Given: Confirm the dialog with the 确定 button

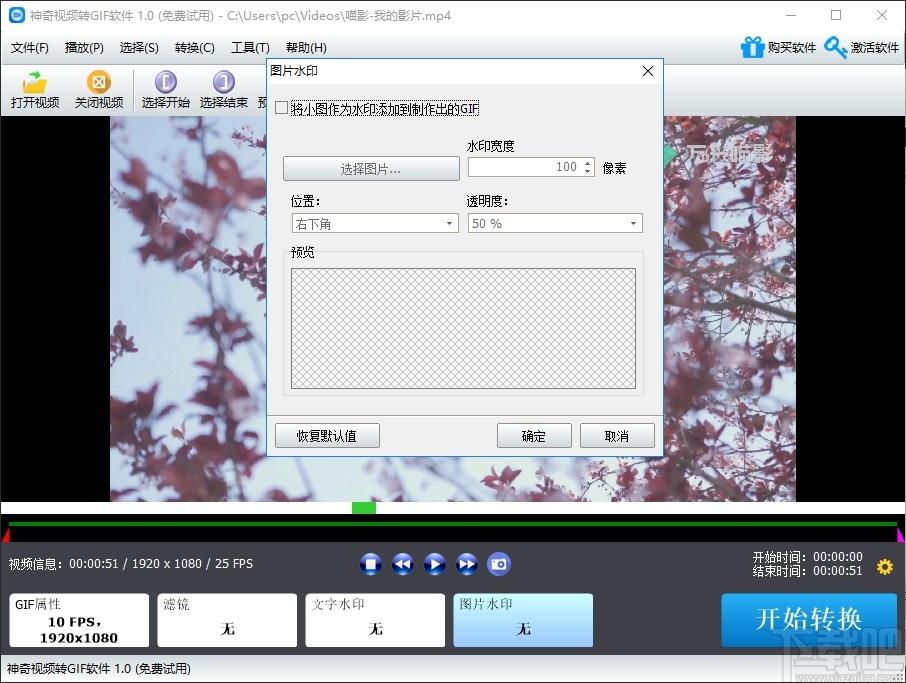Looking at the screenshot, I should (x=534, y=436).
